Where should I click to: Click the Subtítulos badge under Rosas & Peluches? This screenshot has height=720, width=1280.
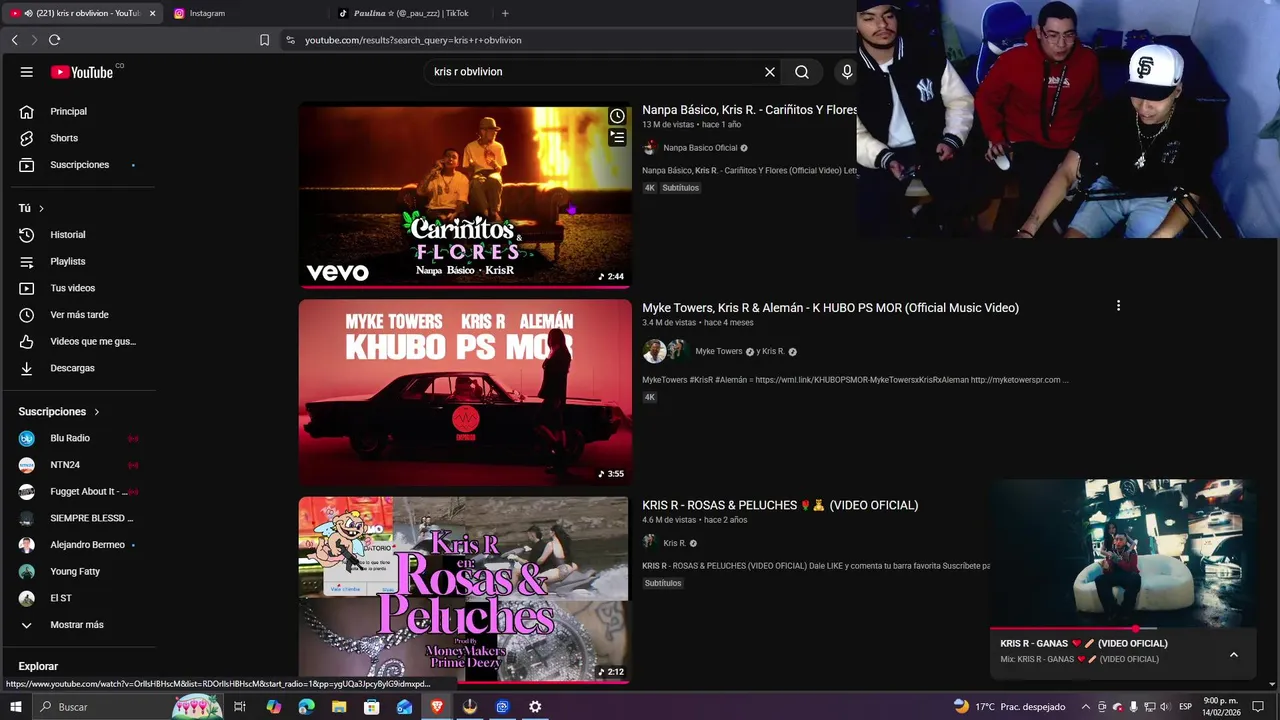pyautogui.click(x=663, y=583)
